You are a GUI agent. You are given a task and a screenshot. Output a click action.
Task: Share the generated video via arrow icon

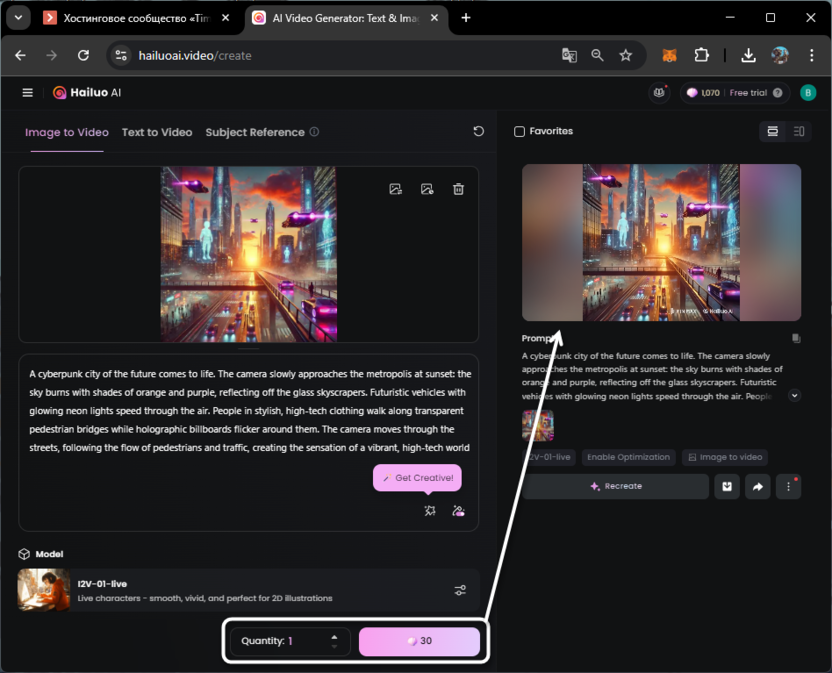(x=757, y=487)
